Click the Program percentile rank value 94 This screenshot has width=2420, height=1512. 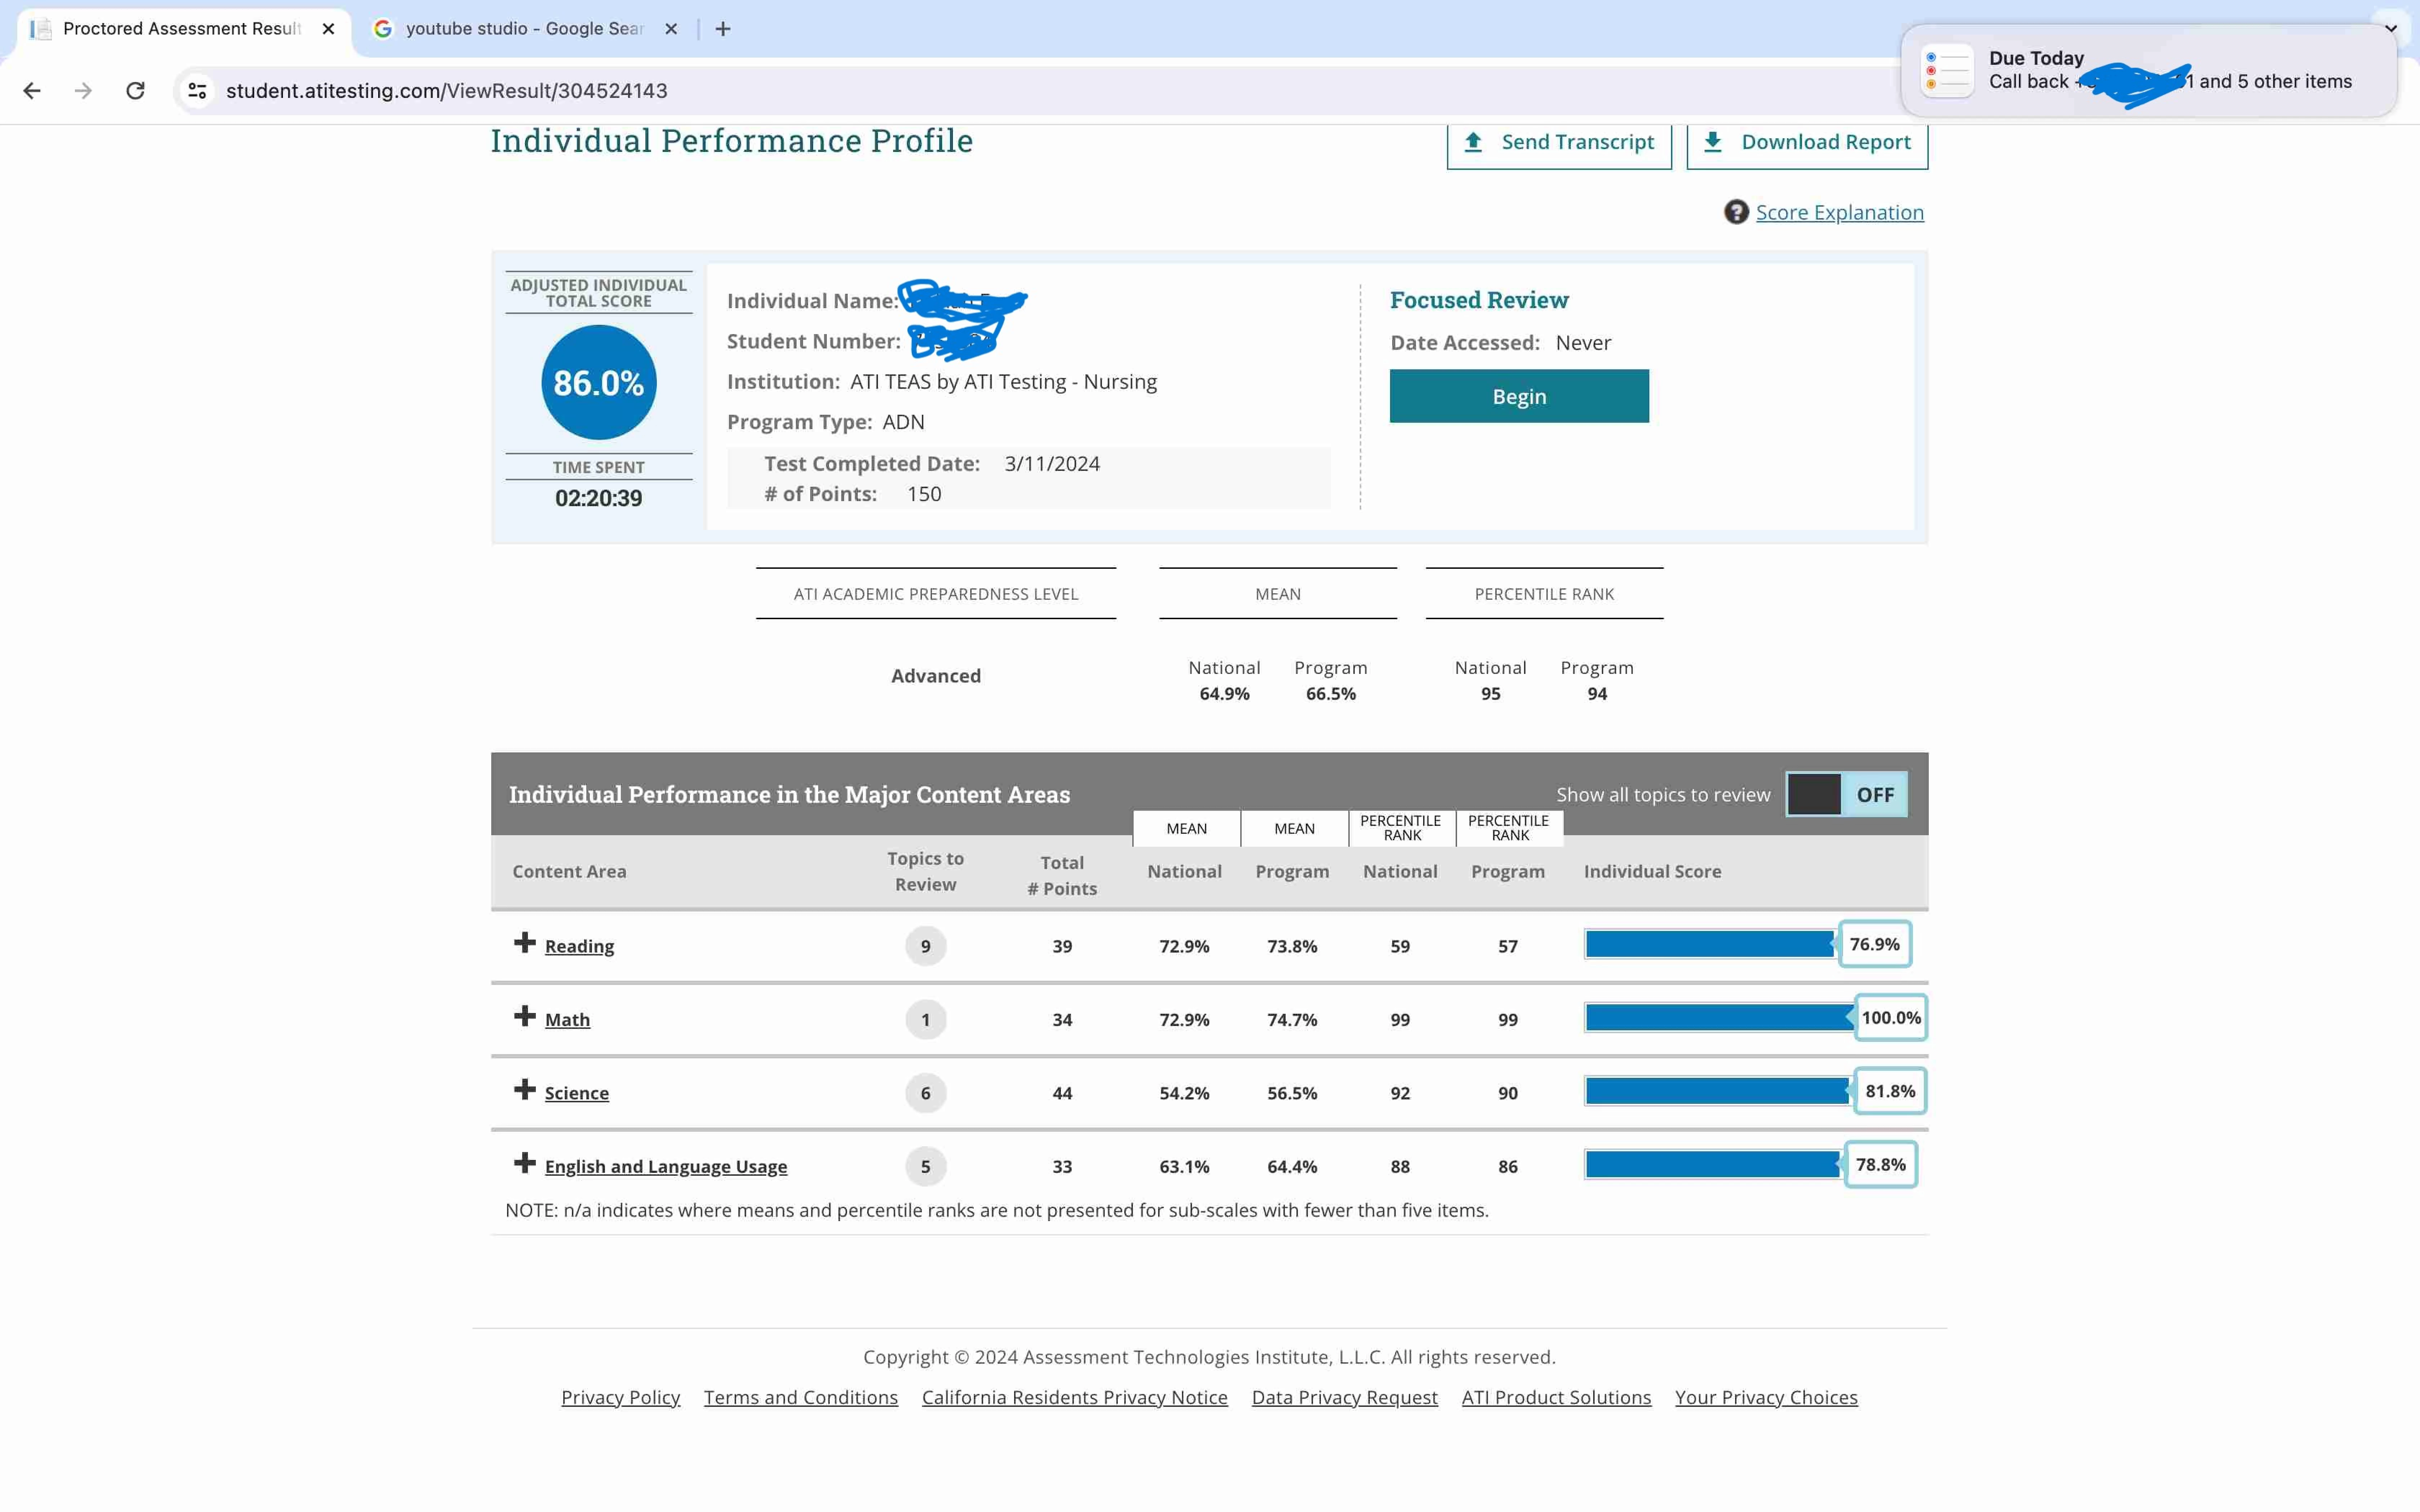point(1597,694)
